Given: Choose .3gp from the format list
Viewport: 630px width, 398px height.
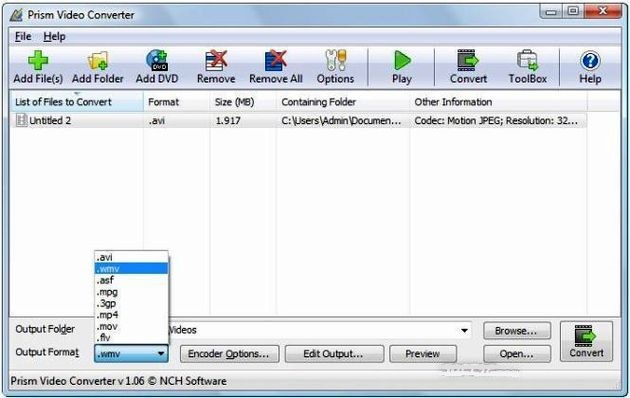Looking at the screenshot, I should click(x=131, y=303).
